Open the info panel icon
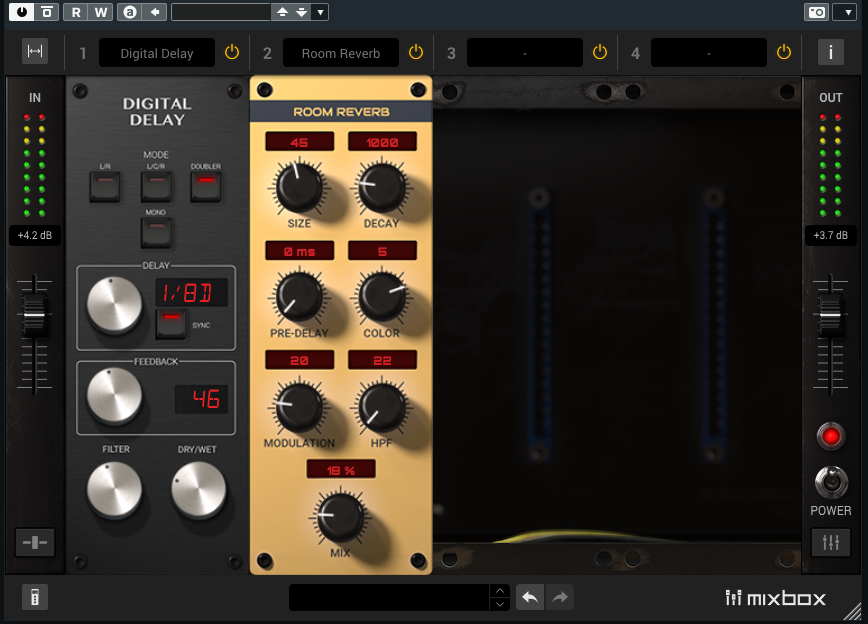This screenshot has height=624, width=868. [x=830, y=52]
